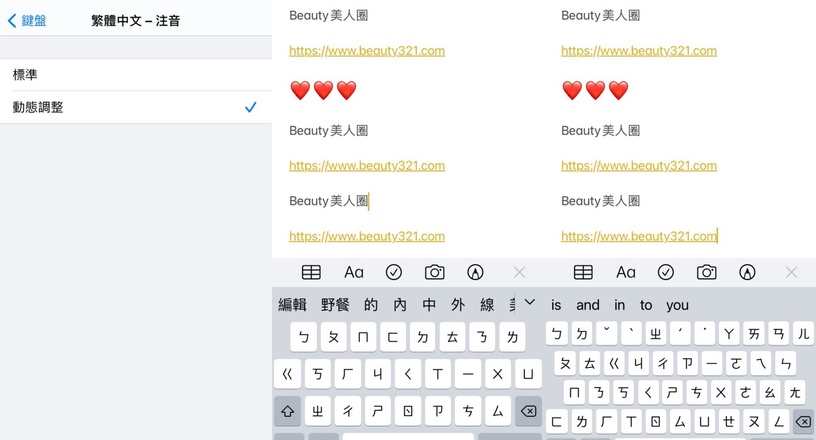Tap ㄡ key on the right keyboard

[754, 421]
